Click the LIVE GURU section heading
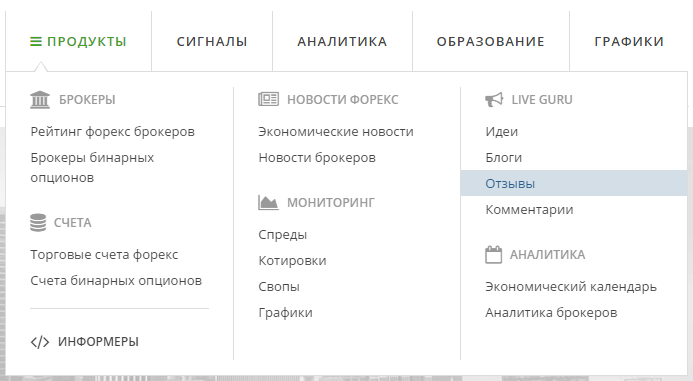Viewport: 693px width, 381px height. (542, 100)
